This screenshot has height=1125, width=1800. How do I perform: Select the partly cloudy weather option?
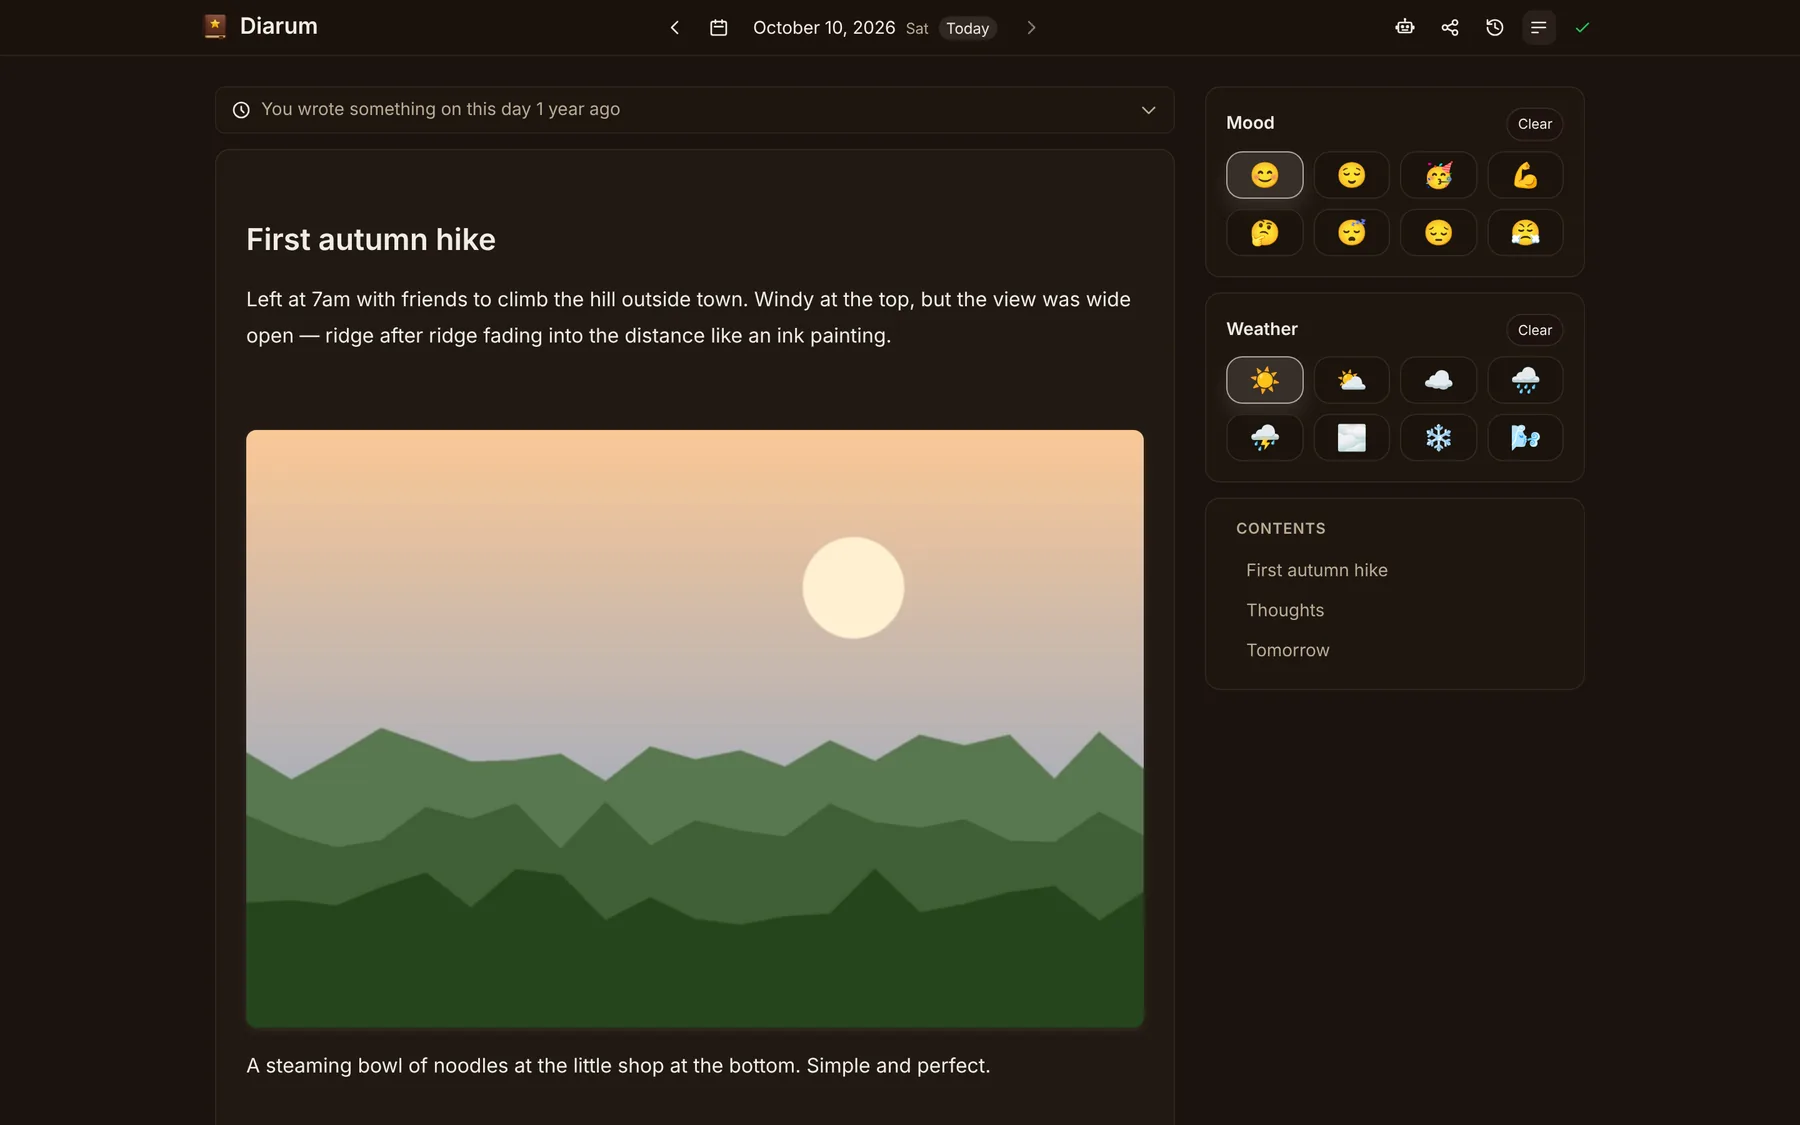point(1352,380)
